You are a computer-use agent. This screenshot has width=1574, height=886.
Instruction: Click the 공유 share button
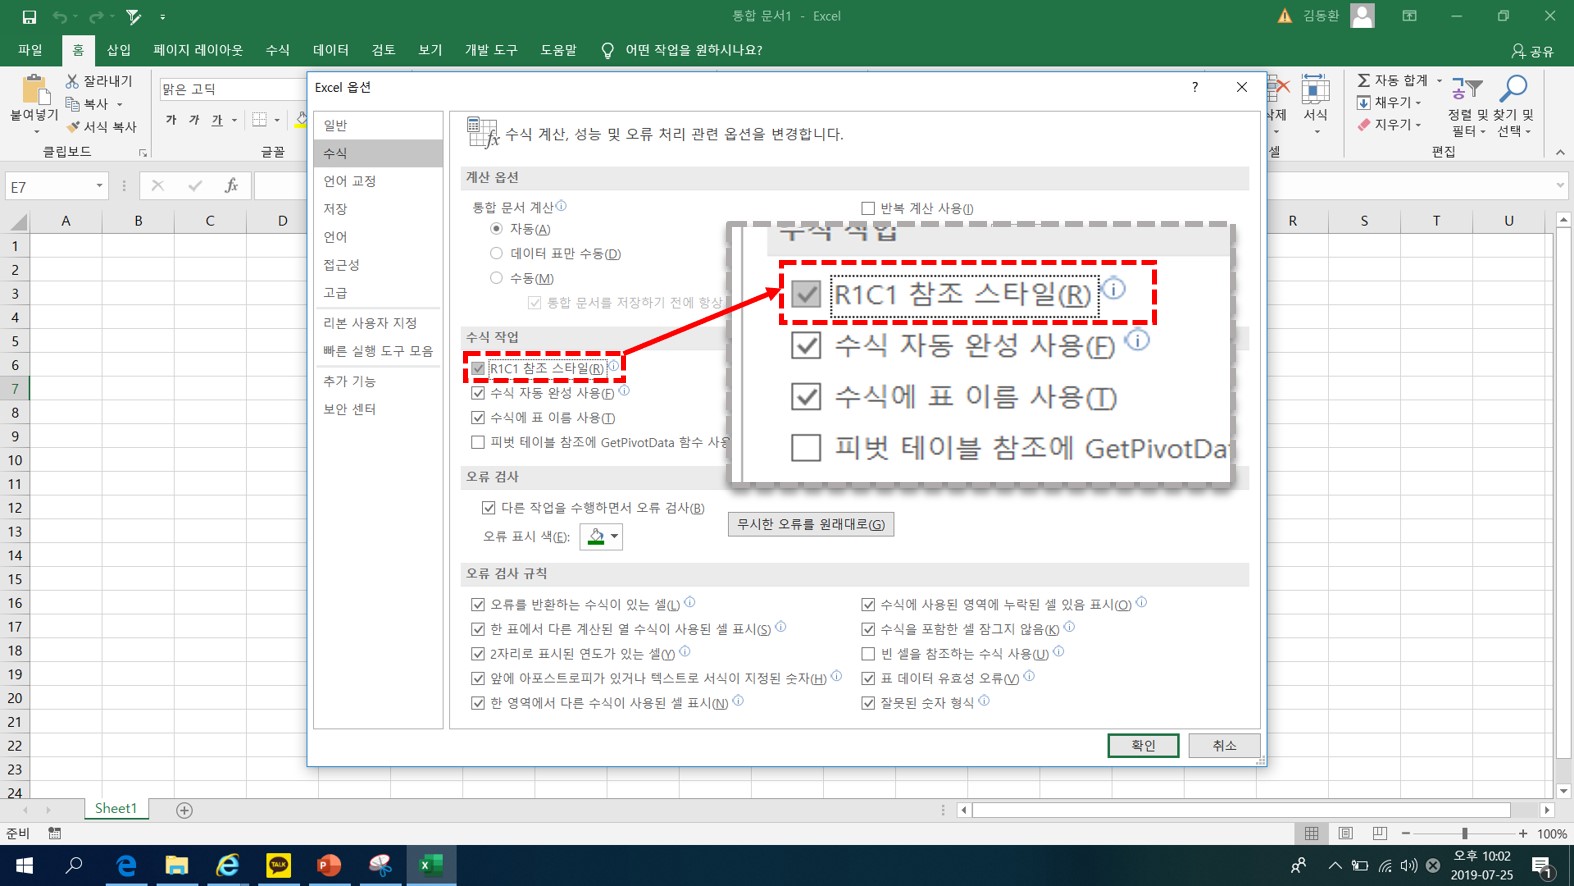(x=1533, y=50)
